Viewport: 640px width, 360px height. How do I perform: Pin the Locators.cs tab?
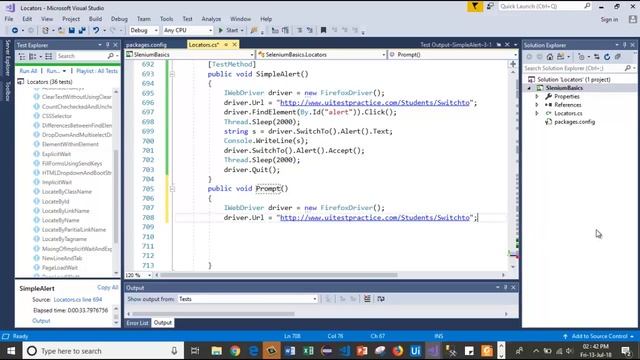click(226, 44)
